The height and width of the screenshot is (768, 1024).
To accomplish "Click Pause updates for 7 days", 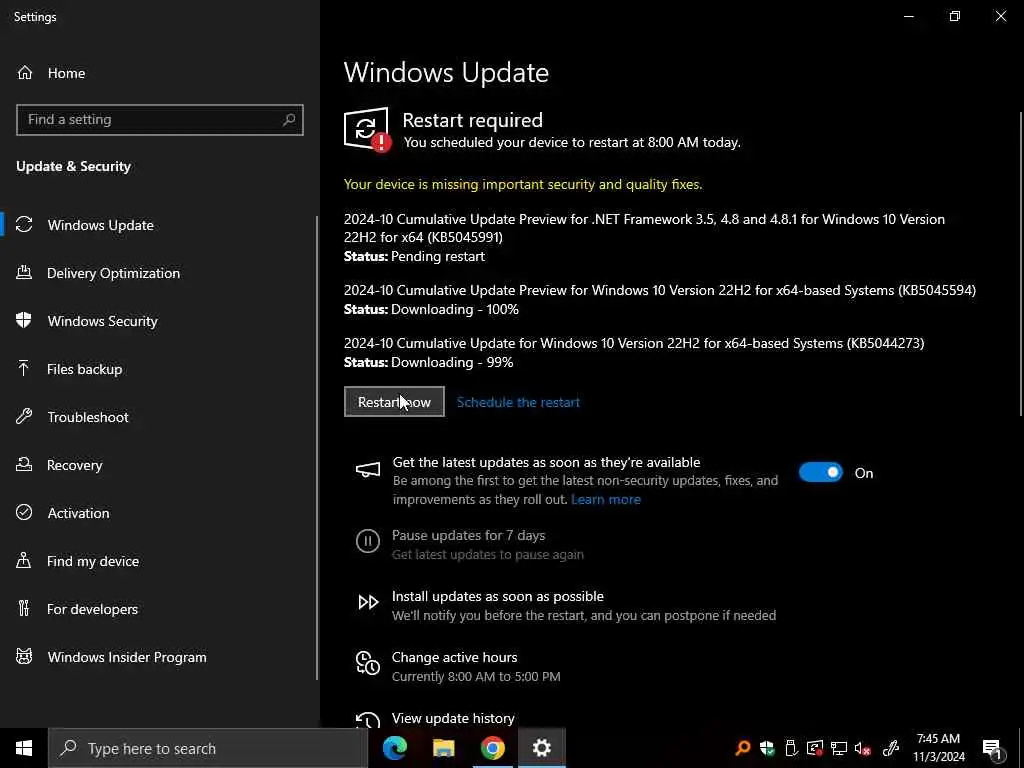I will click(x=468, y=536).
